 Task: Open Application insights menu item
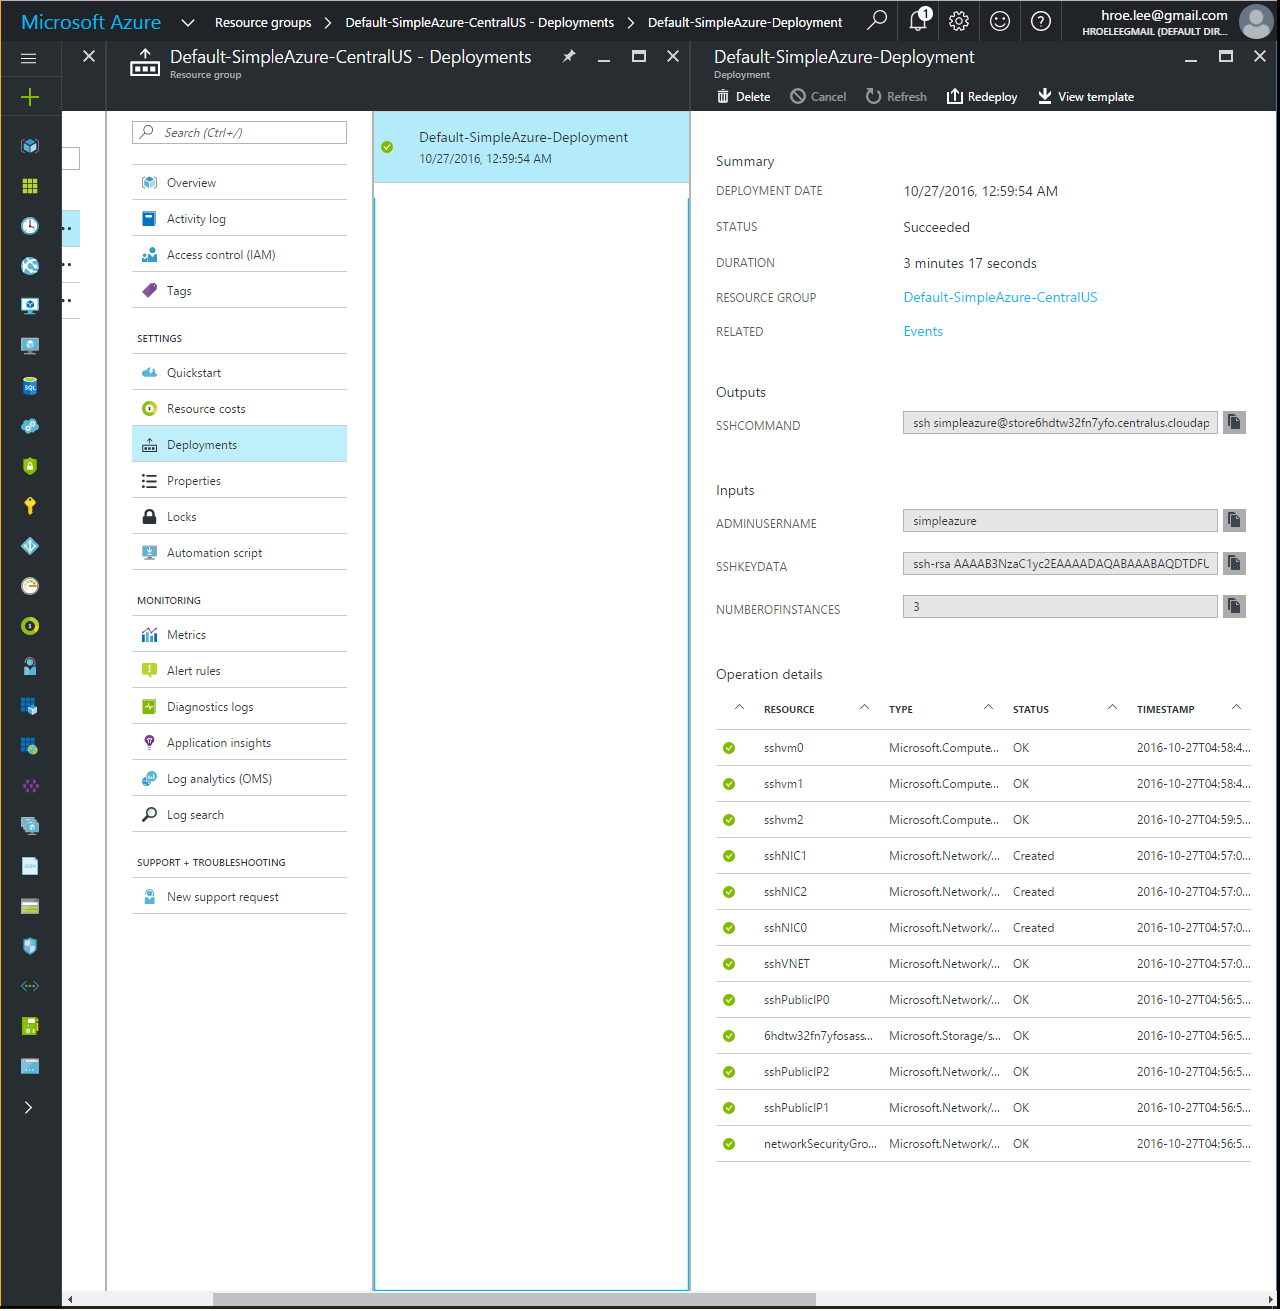pos(239,743)
